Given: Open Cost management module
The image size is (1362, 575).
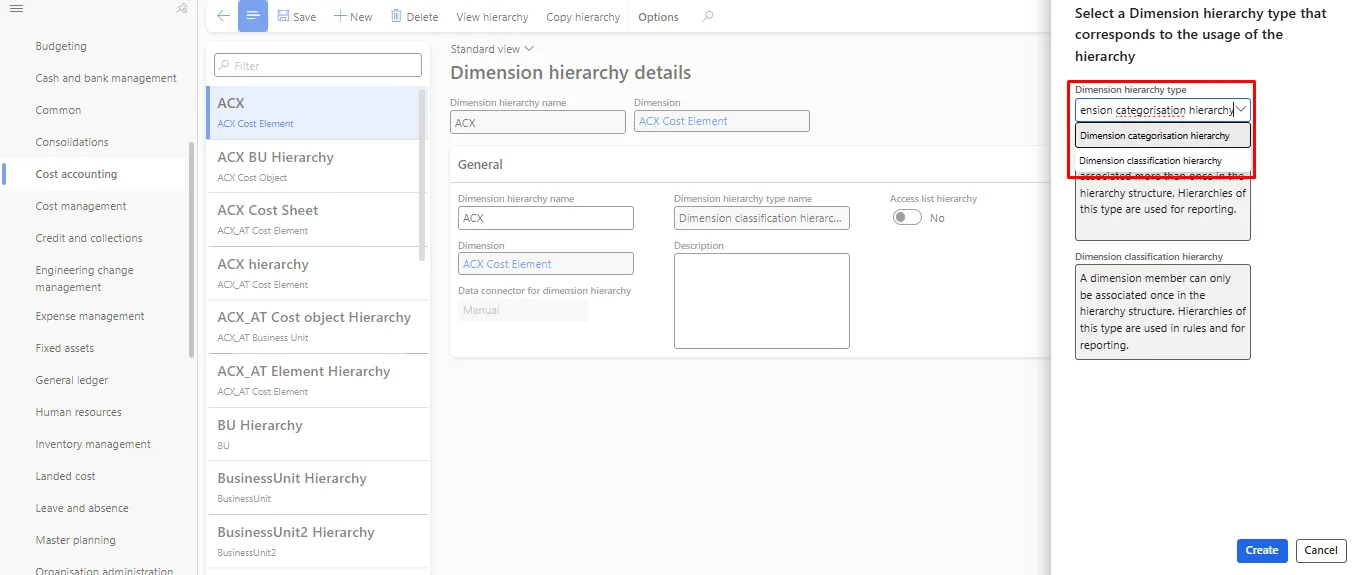Looking at the screenshot, I should (x=81, y=206).
